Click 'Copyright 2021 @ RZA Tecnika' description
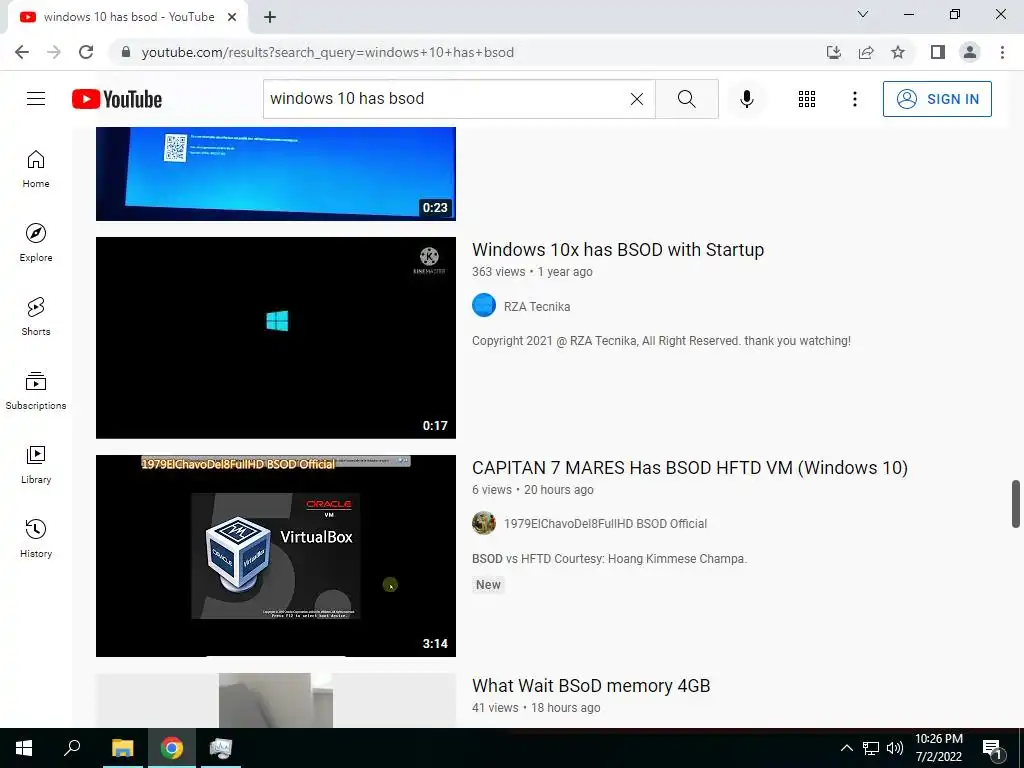The height and width of the screenshot is (768, 1024). [x=662, y=340]
